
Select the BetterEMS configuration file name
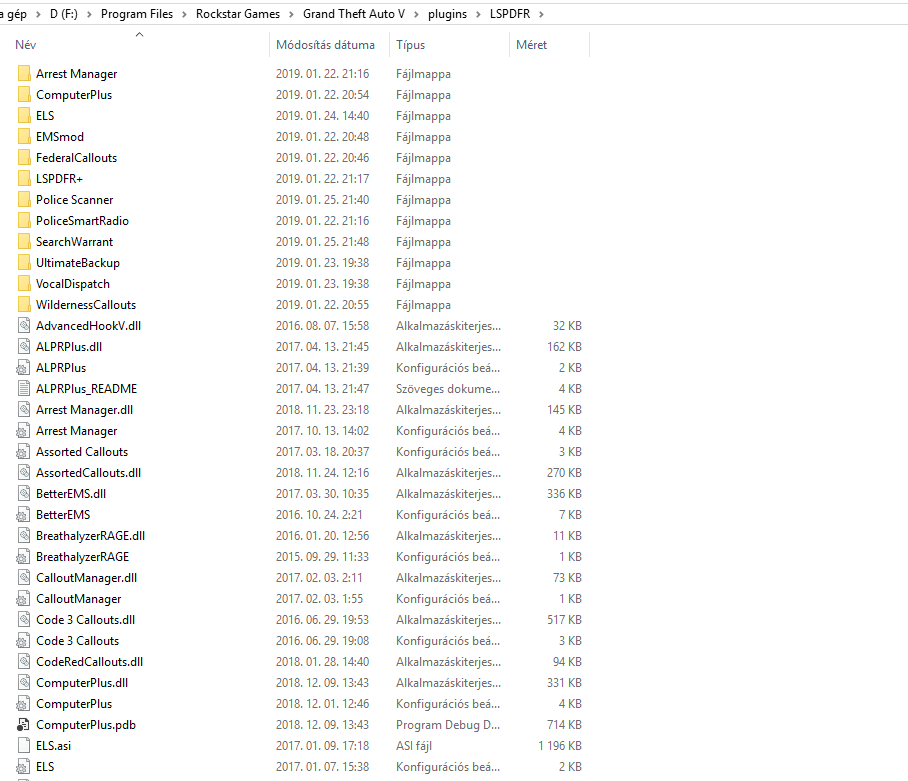pos(63,515)
